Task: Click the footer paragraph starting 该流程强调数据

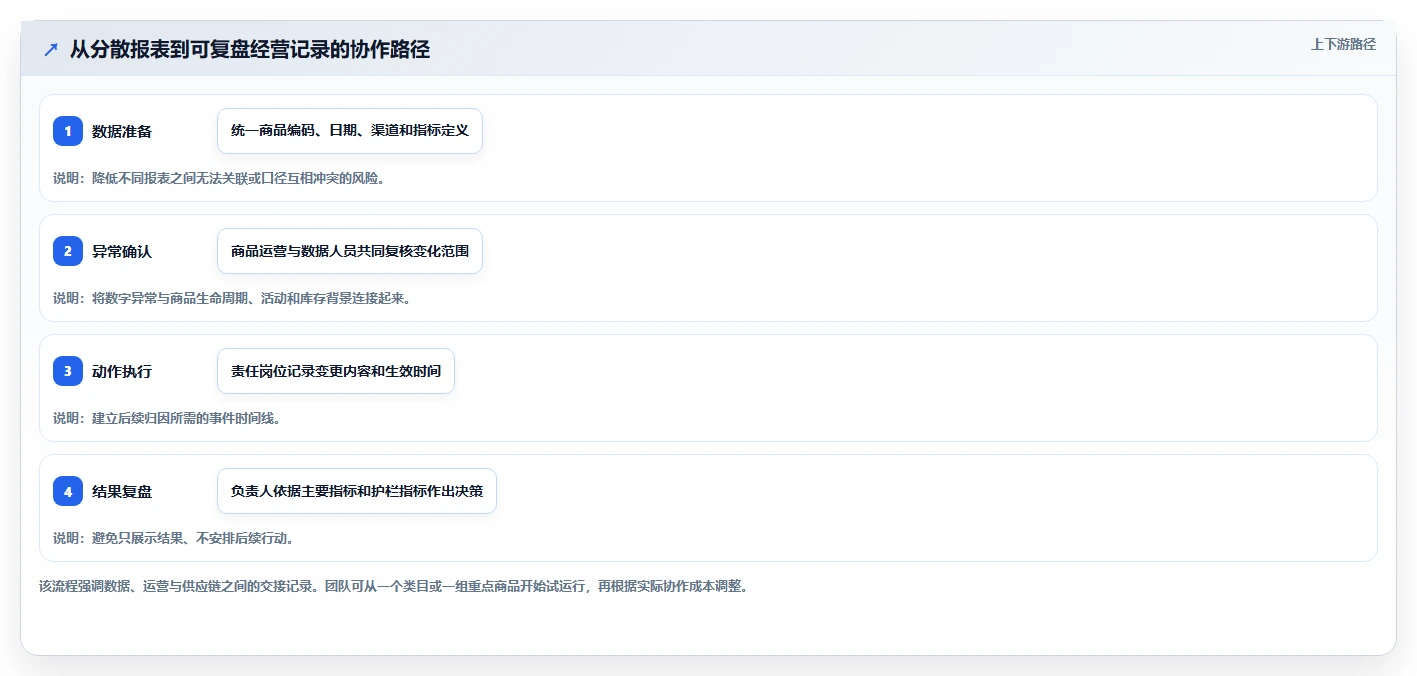Action: 393,586
